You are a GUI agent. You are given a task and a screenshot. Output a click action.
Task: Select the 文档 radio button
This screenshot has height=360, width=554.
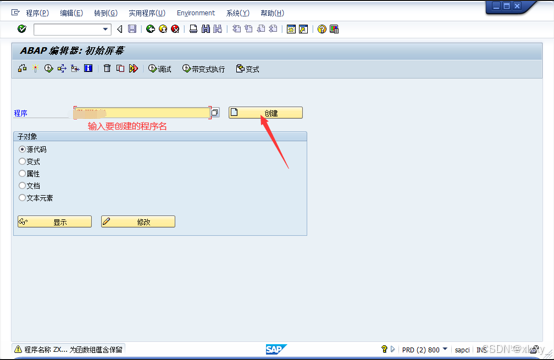(x=22, y=185)
